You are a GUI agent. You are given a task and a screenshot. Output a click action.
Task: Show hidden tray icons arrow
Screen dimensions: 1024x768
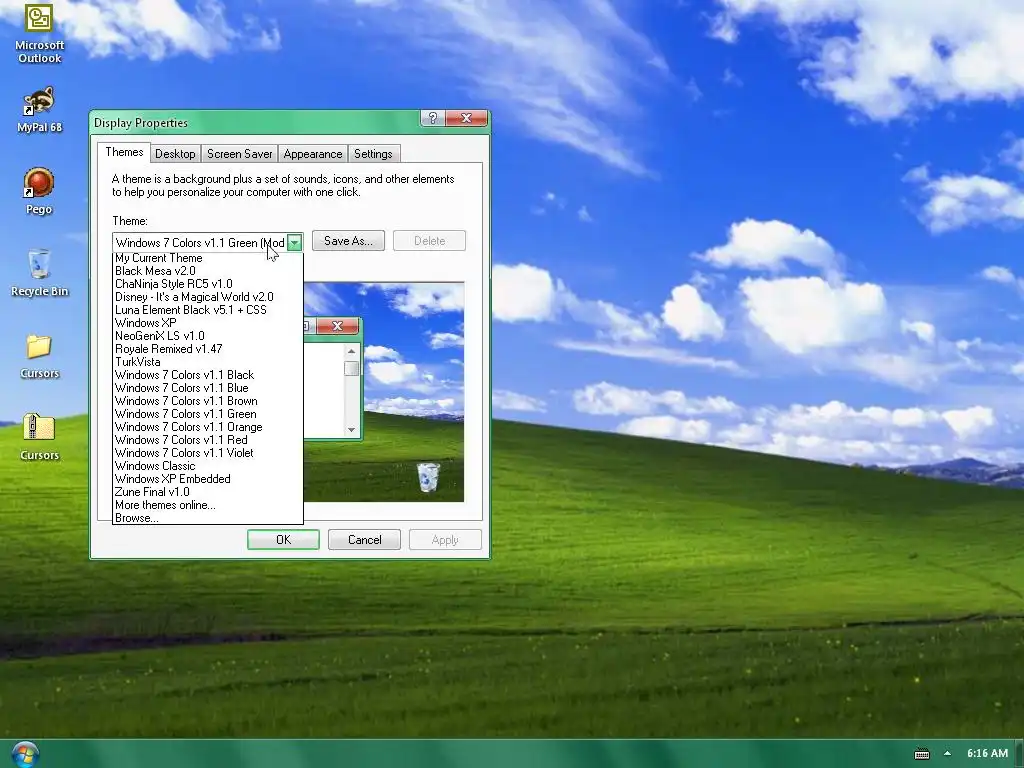(947, 753)
